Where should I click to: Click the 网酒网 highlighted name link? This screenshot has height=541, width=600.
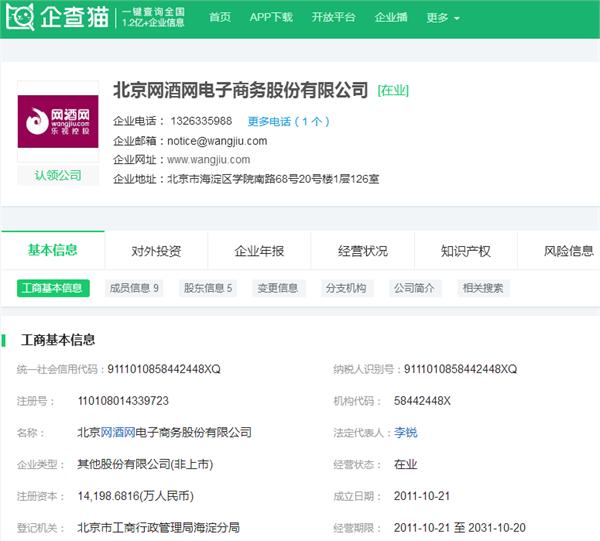(x=118, y=432)
